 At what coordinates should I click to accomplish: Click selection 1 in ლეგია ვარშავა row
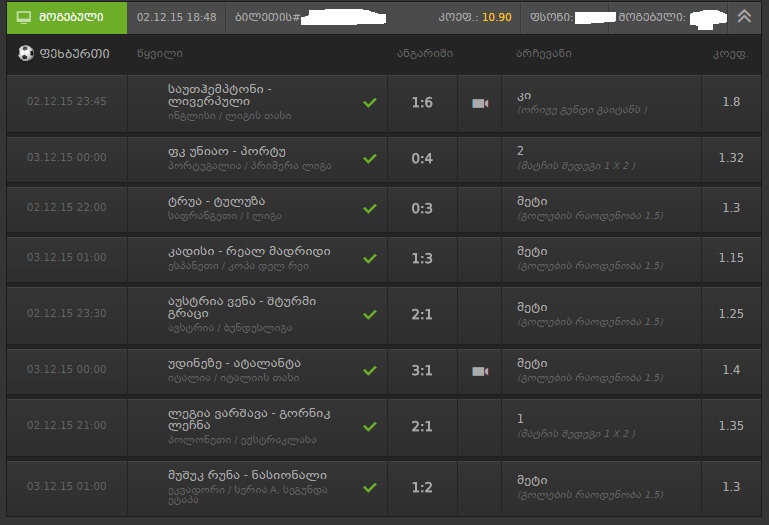[x=520, y=419]
